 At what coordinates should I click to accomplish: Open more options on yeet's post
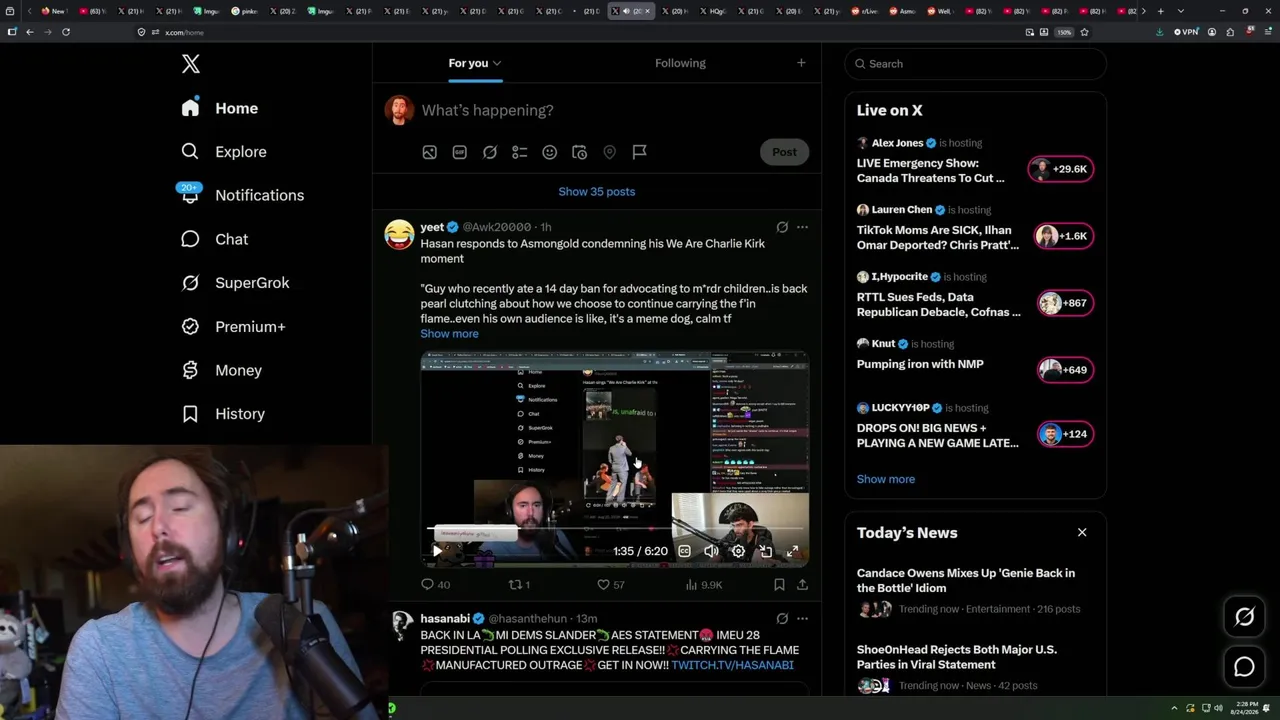coord(802,227)
